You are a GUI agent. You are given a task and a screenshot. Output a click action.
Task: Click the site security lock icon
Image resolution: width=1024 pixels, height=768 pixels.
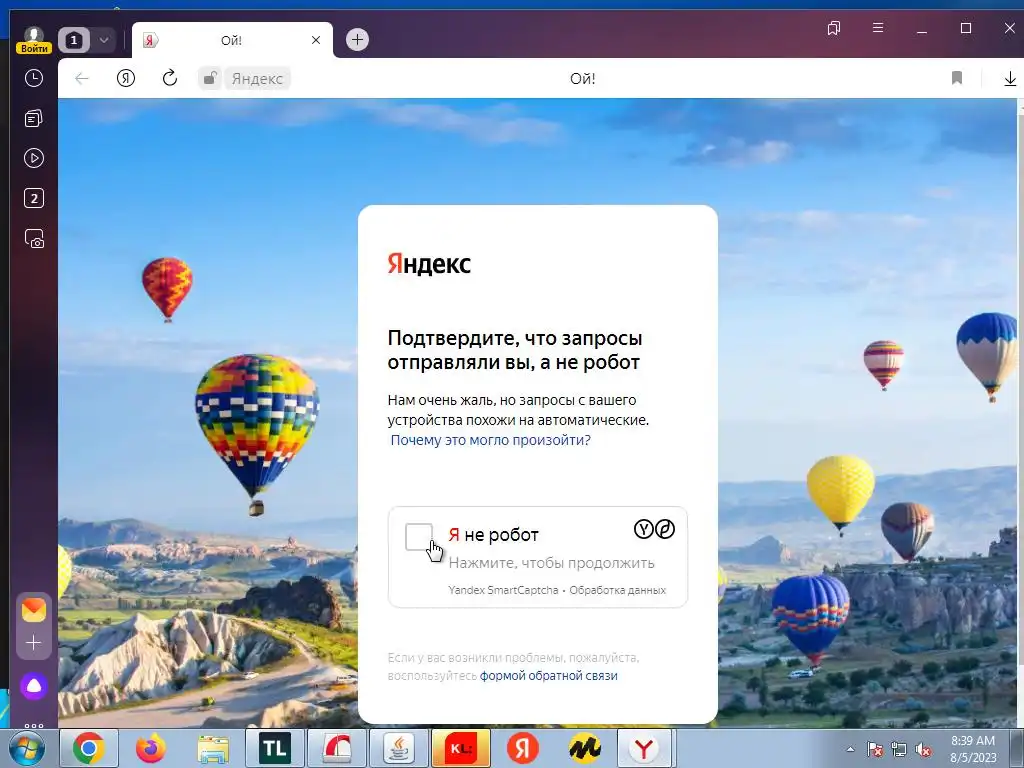point(210,78)
